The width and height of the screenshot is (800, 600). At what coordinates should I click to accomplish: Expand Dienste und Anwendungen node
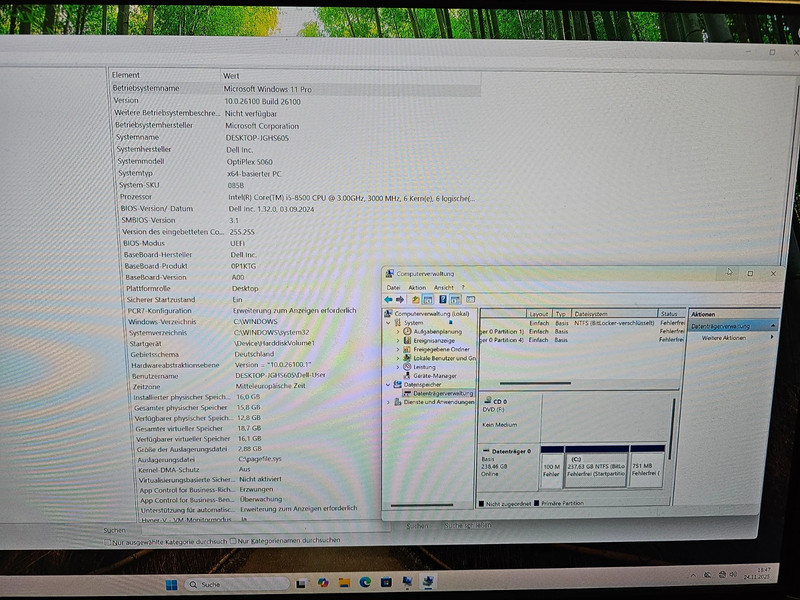pyautogui.click(x=389, y=402)
